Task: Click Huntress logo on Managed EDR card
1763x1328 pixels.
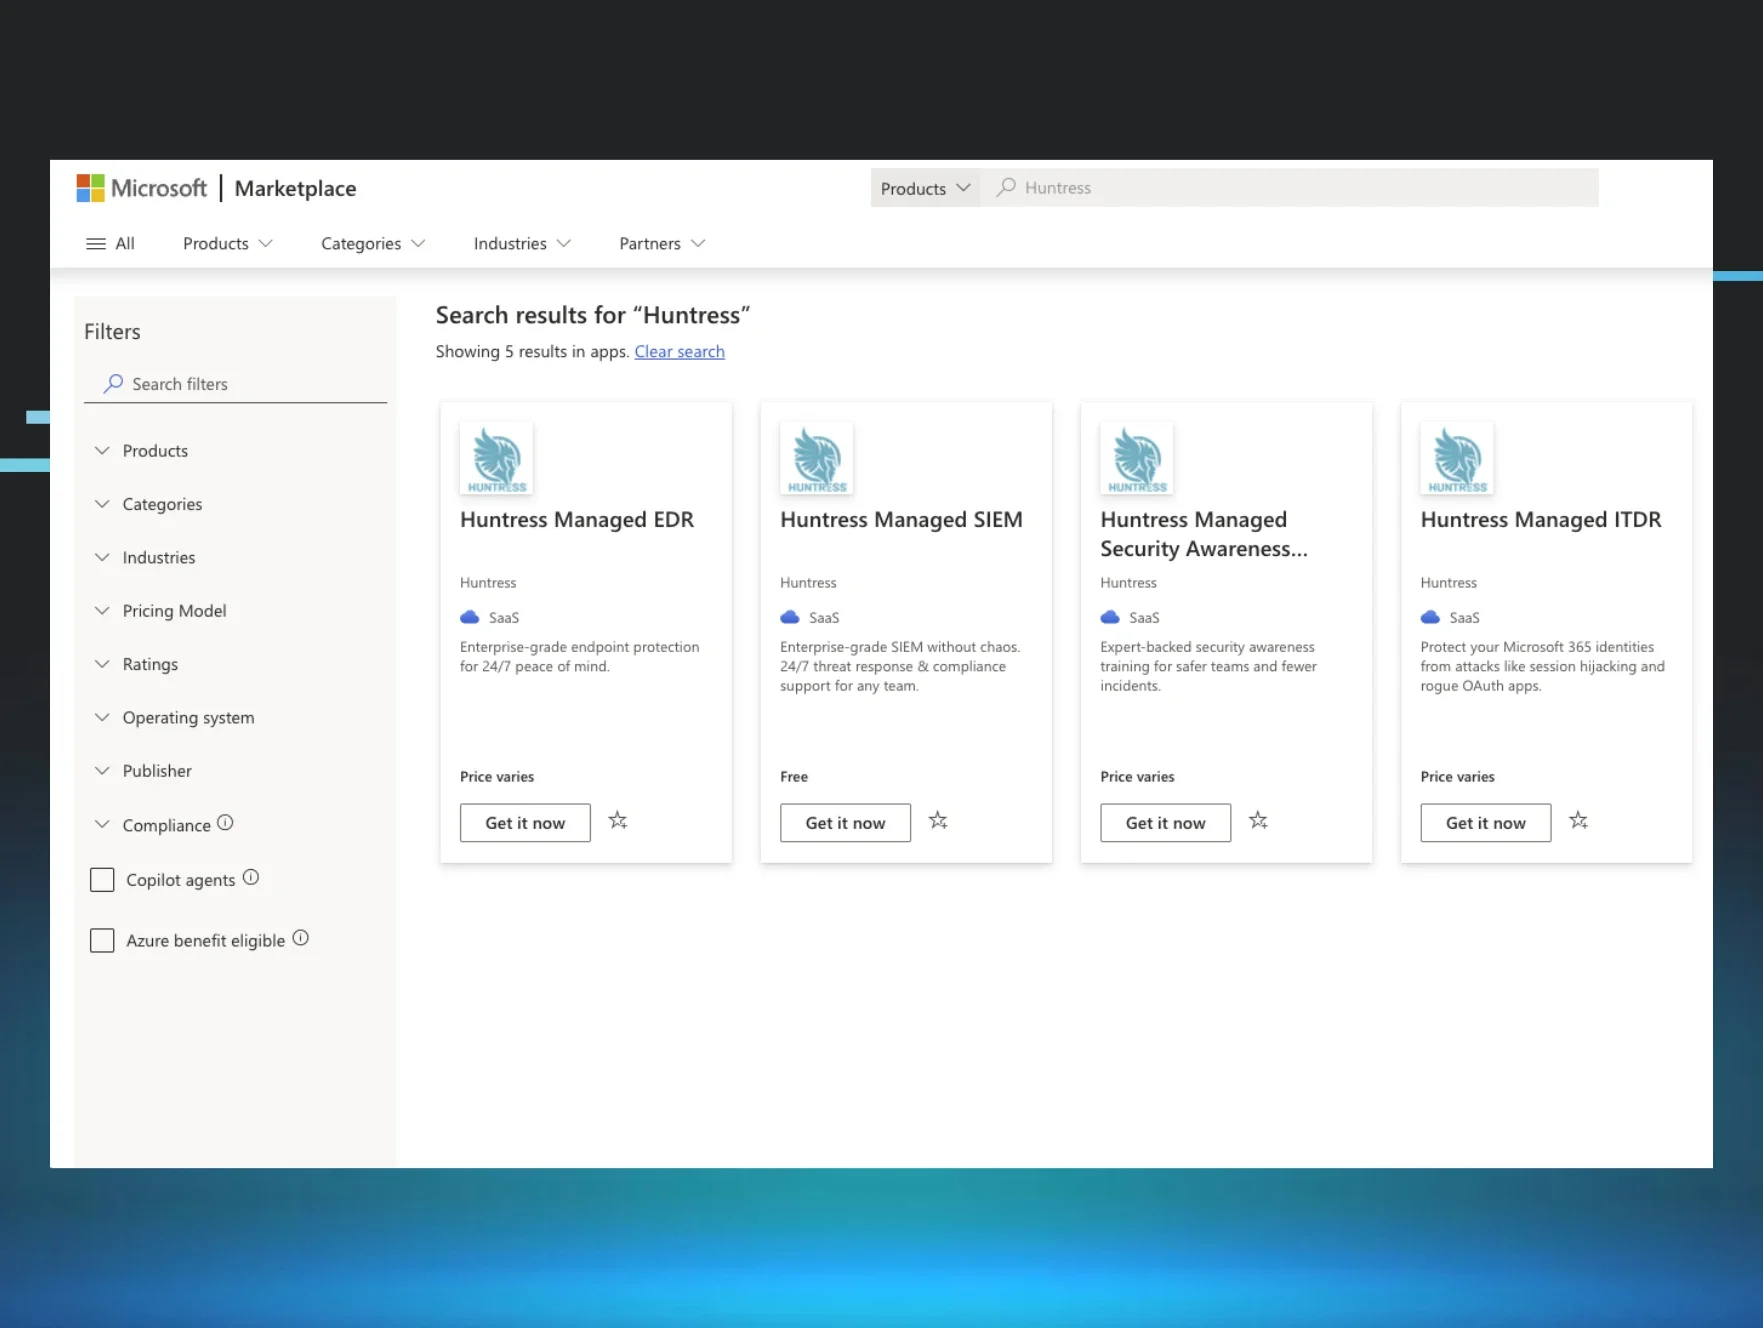Action: [497, 459]
